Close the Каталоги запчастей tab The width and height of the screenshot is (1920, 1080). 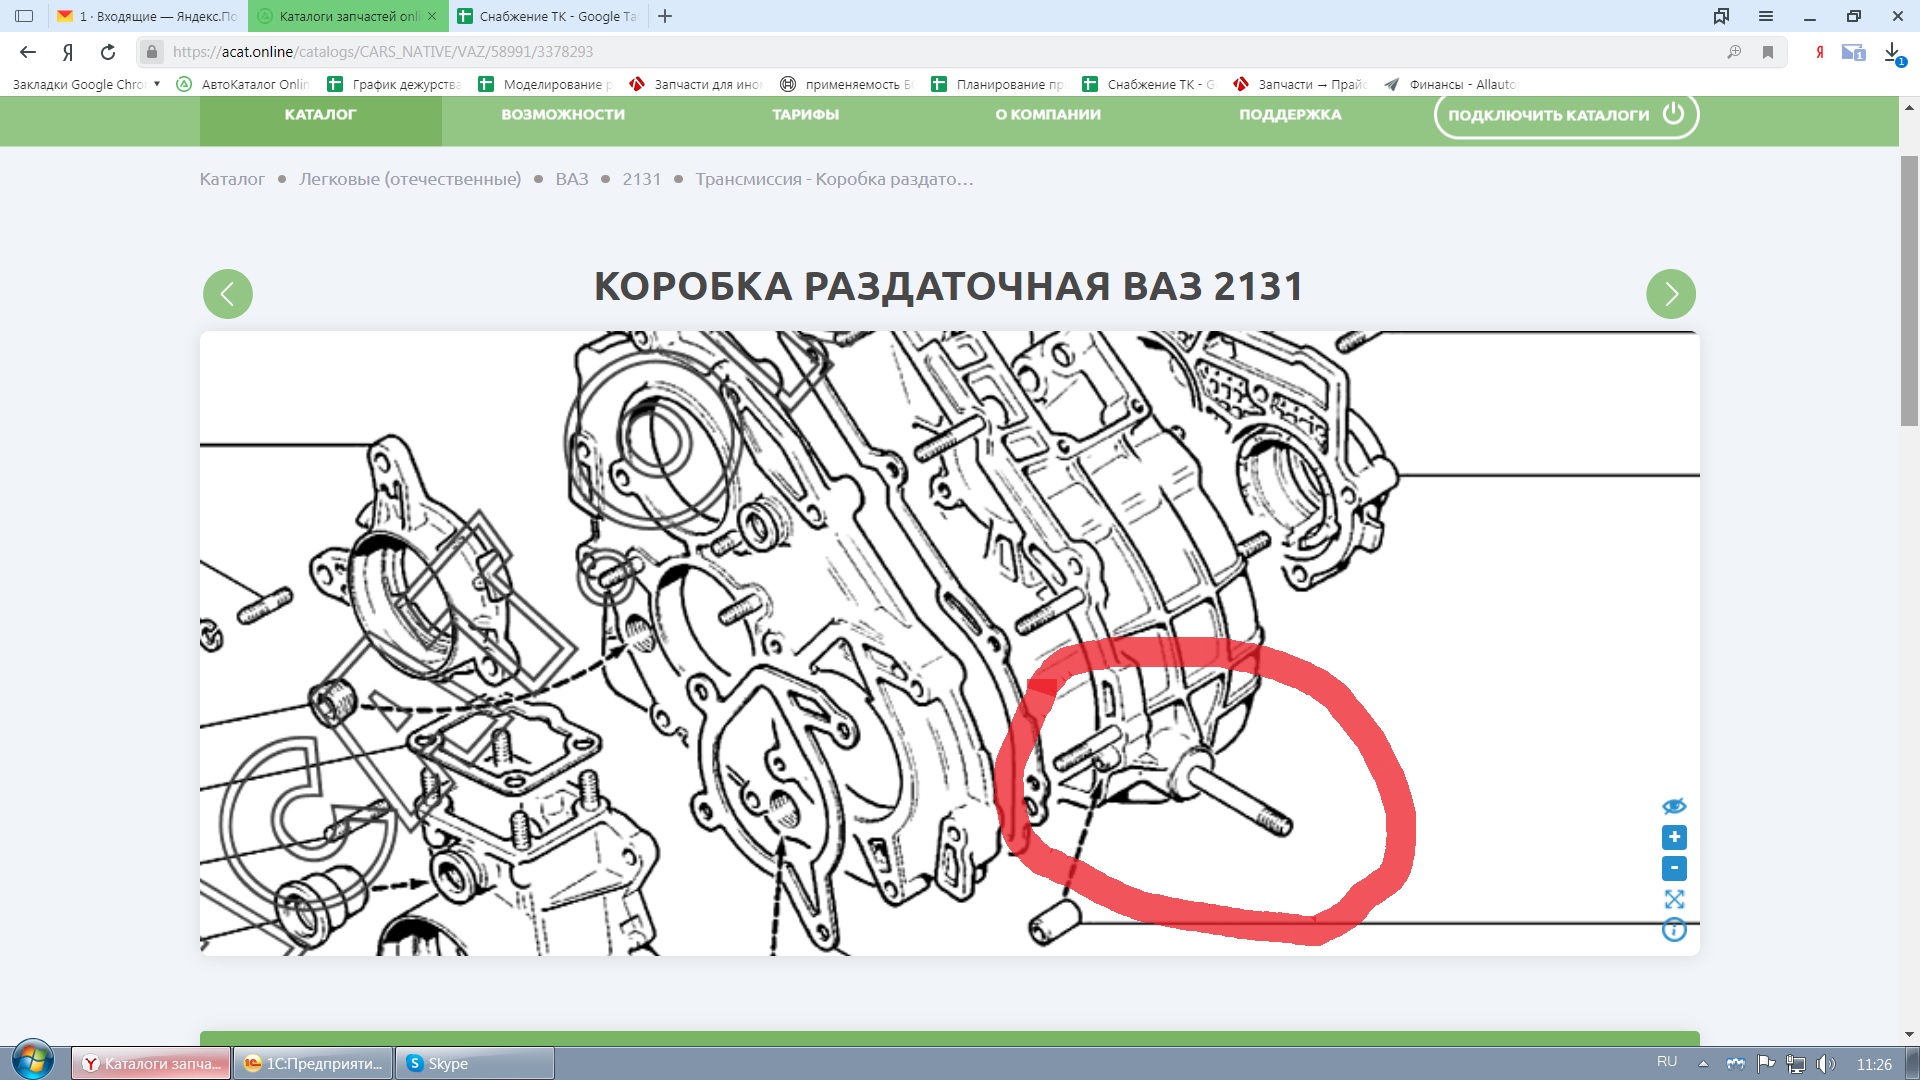pos(432,16)
